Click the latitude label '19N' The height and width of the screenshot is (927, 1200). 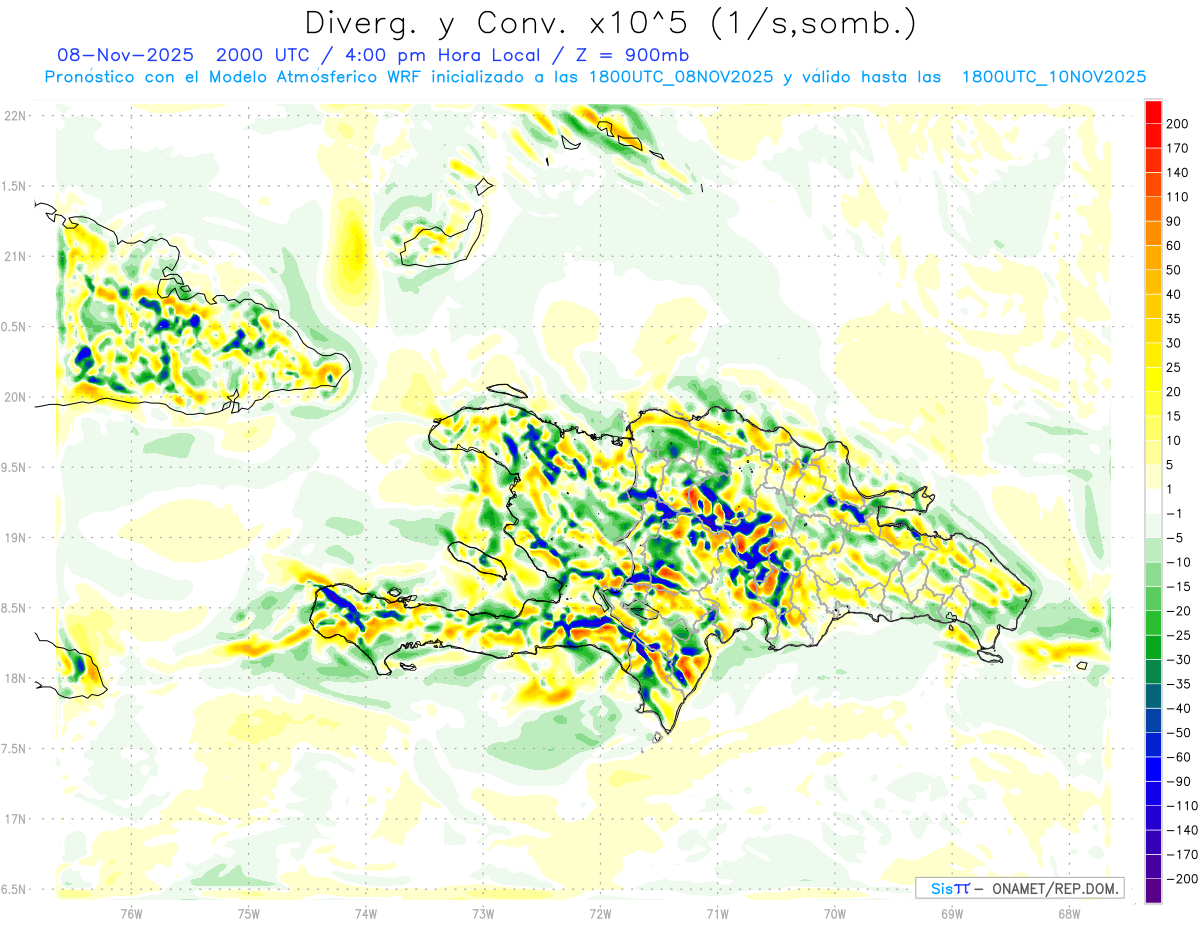[x=15, y=538]
